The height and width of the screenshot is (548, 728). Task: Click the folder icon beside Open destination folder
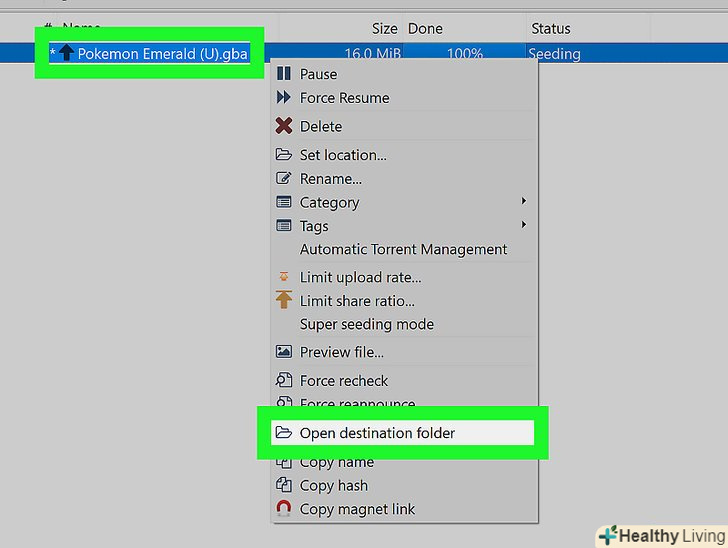pos(284,433)
